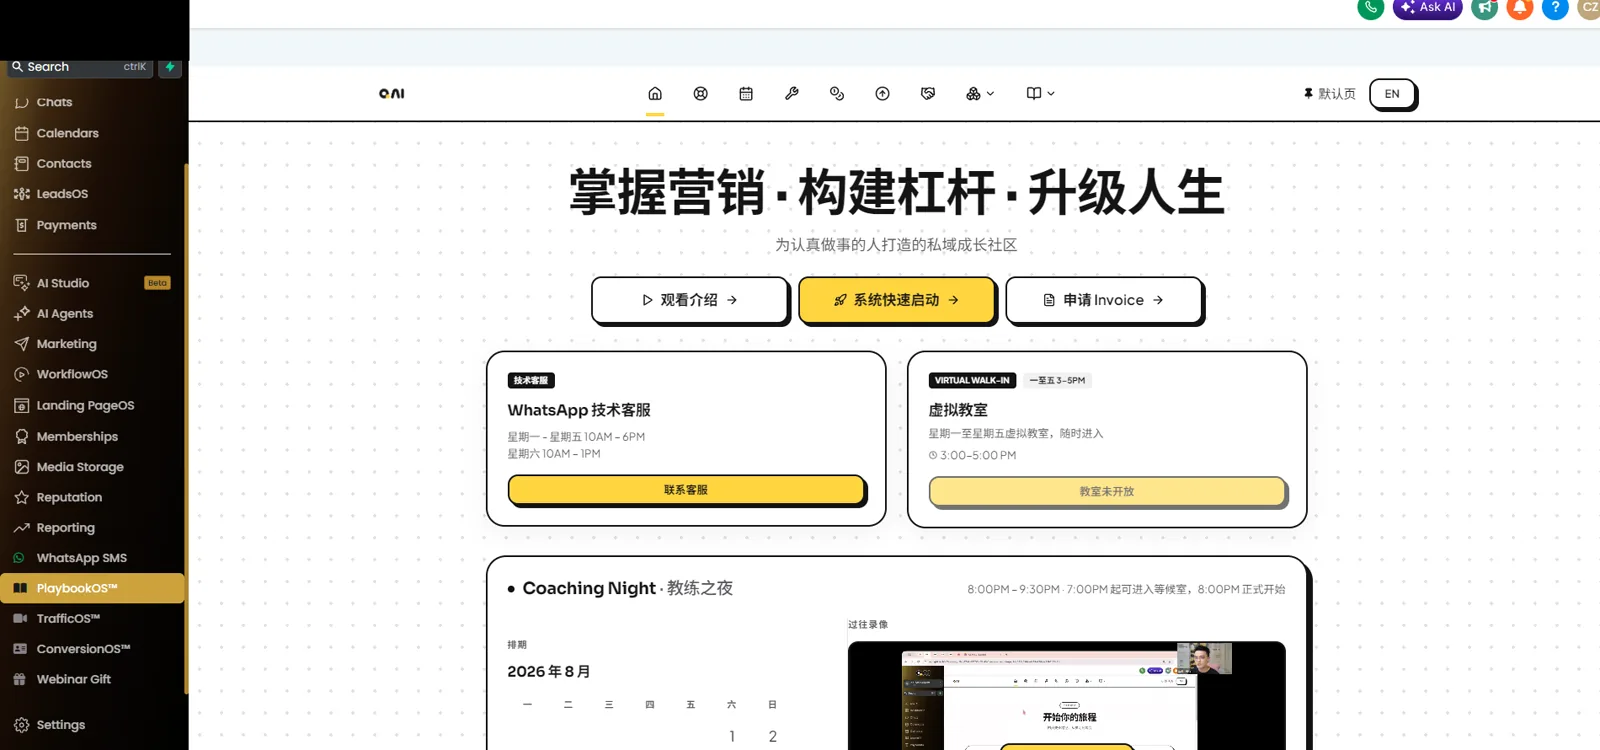Expand the book icon dropdown in navbar

click(1040, 94)
